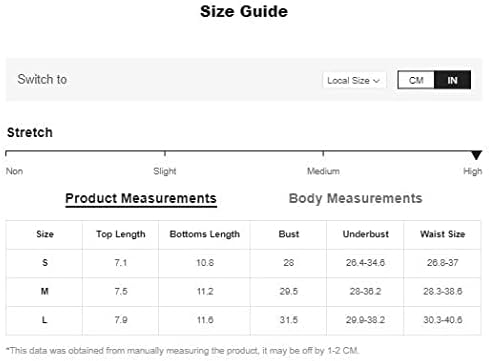This screenshot has height=361, width=489.
Task: Select the IN unit toggle
Action: click(452, 80)
